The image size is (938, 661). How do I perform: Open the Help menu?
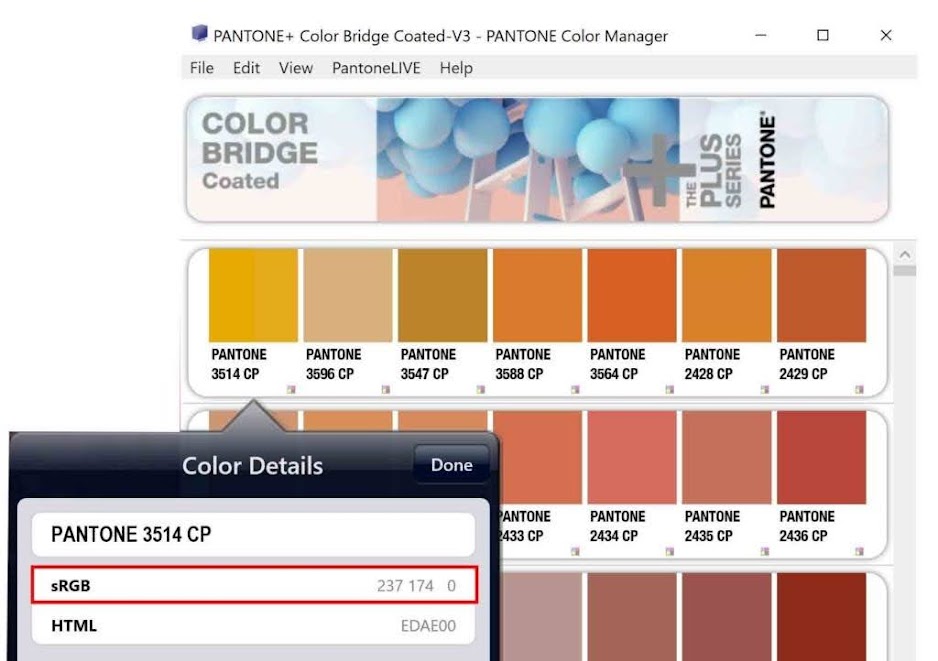(x=456, y=68)
